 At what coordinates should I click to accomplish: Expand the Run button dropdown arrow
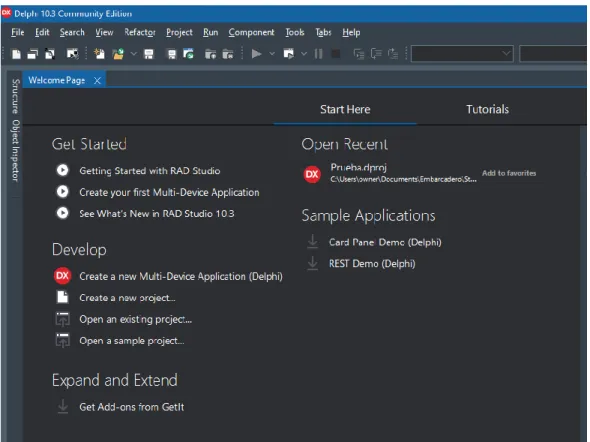[x=272, y=54]
